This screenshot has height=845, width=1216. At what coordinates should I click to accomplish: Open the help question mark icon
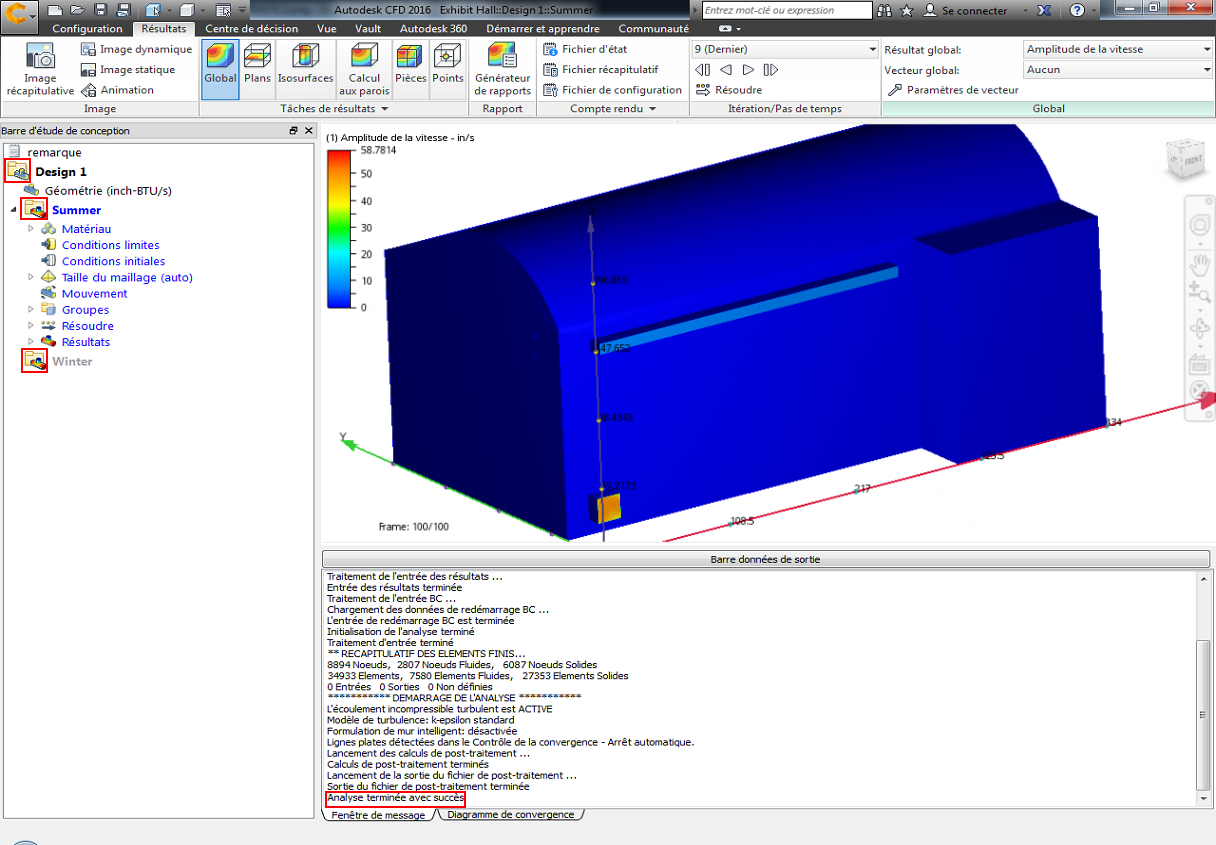point(1077,10)
